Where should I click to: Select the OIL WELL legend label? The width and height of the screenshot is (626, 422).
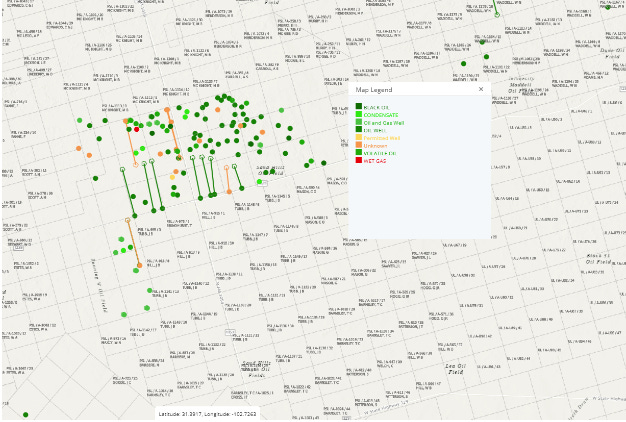pos(374,131)
